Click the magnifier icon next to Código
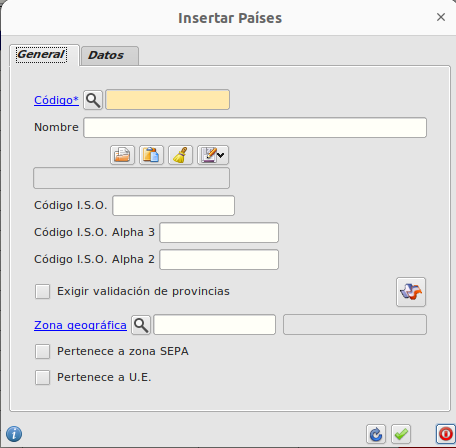Viewport: 456px width, 448px height. pos(93,100)
